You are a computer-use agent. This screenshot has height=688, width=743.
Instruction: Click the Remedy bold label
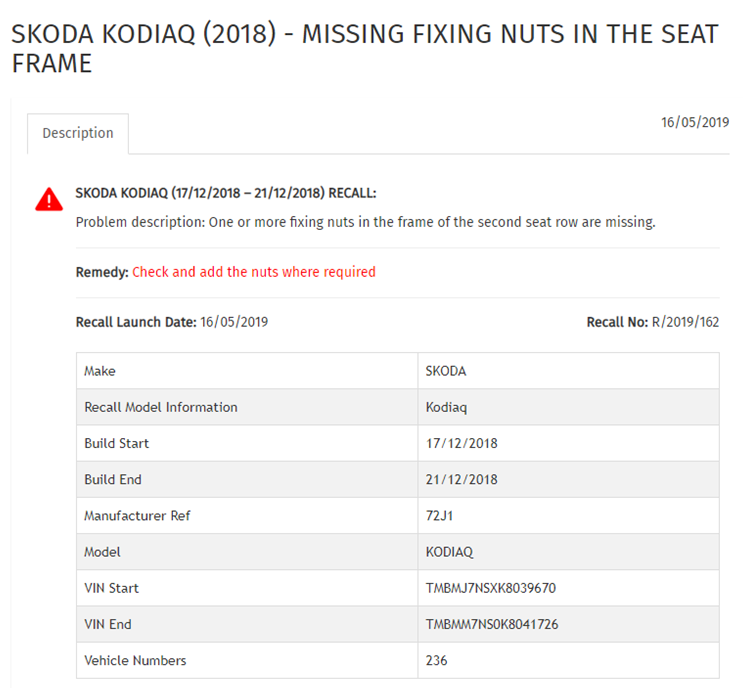click(x=102, y=272)
